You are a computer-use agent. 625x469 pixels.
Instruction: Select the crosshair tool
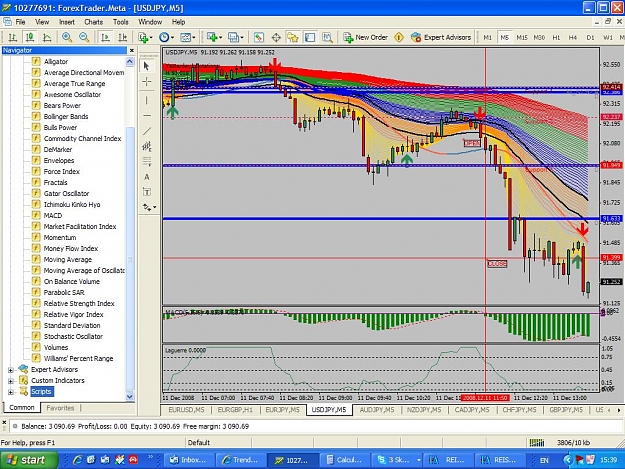(x=147, y=82)
